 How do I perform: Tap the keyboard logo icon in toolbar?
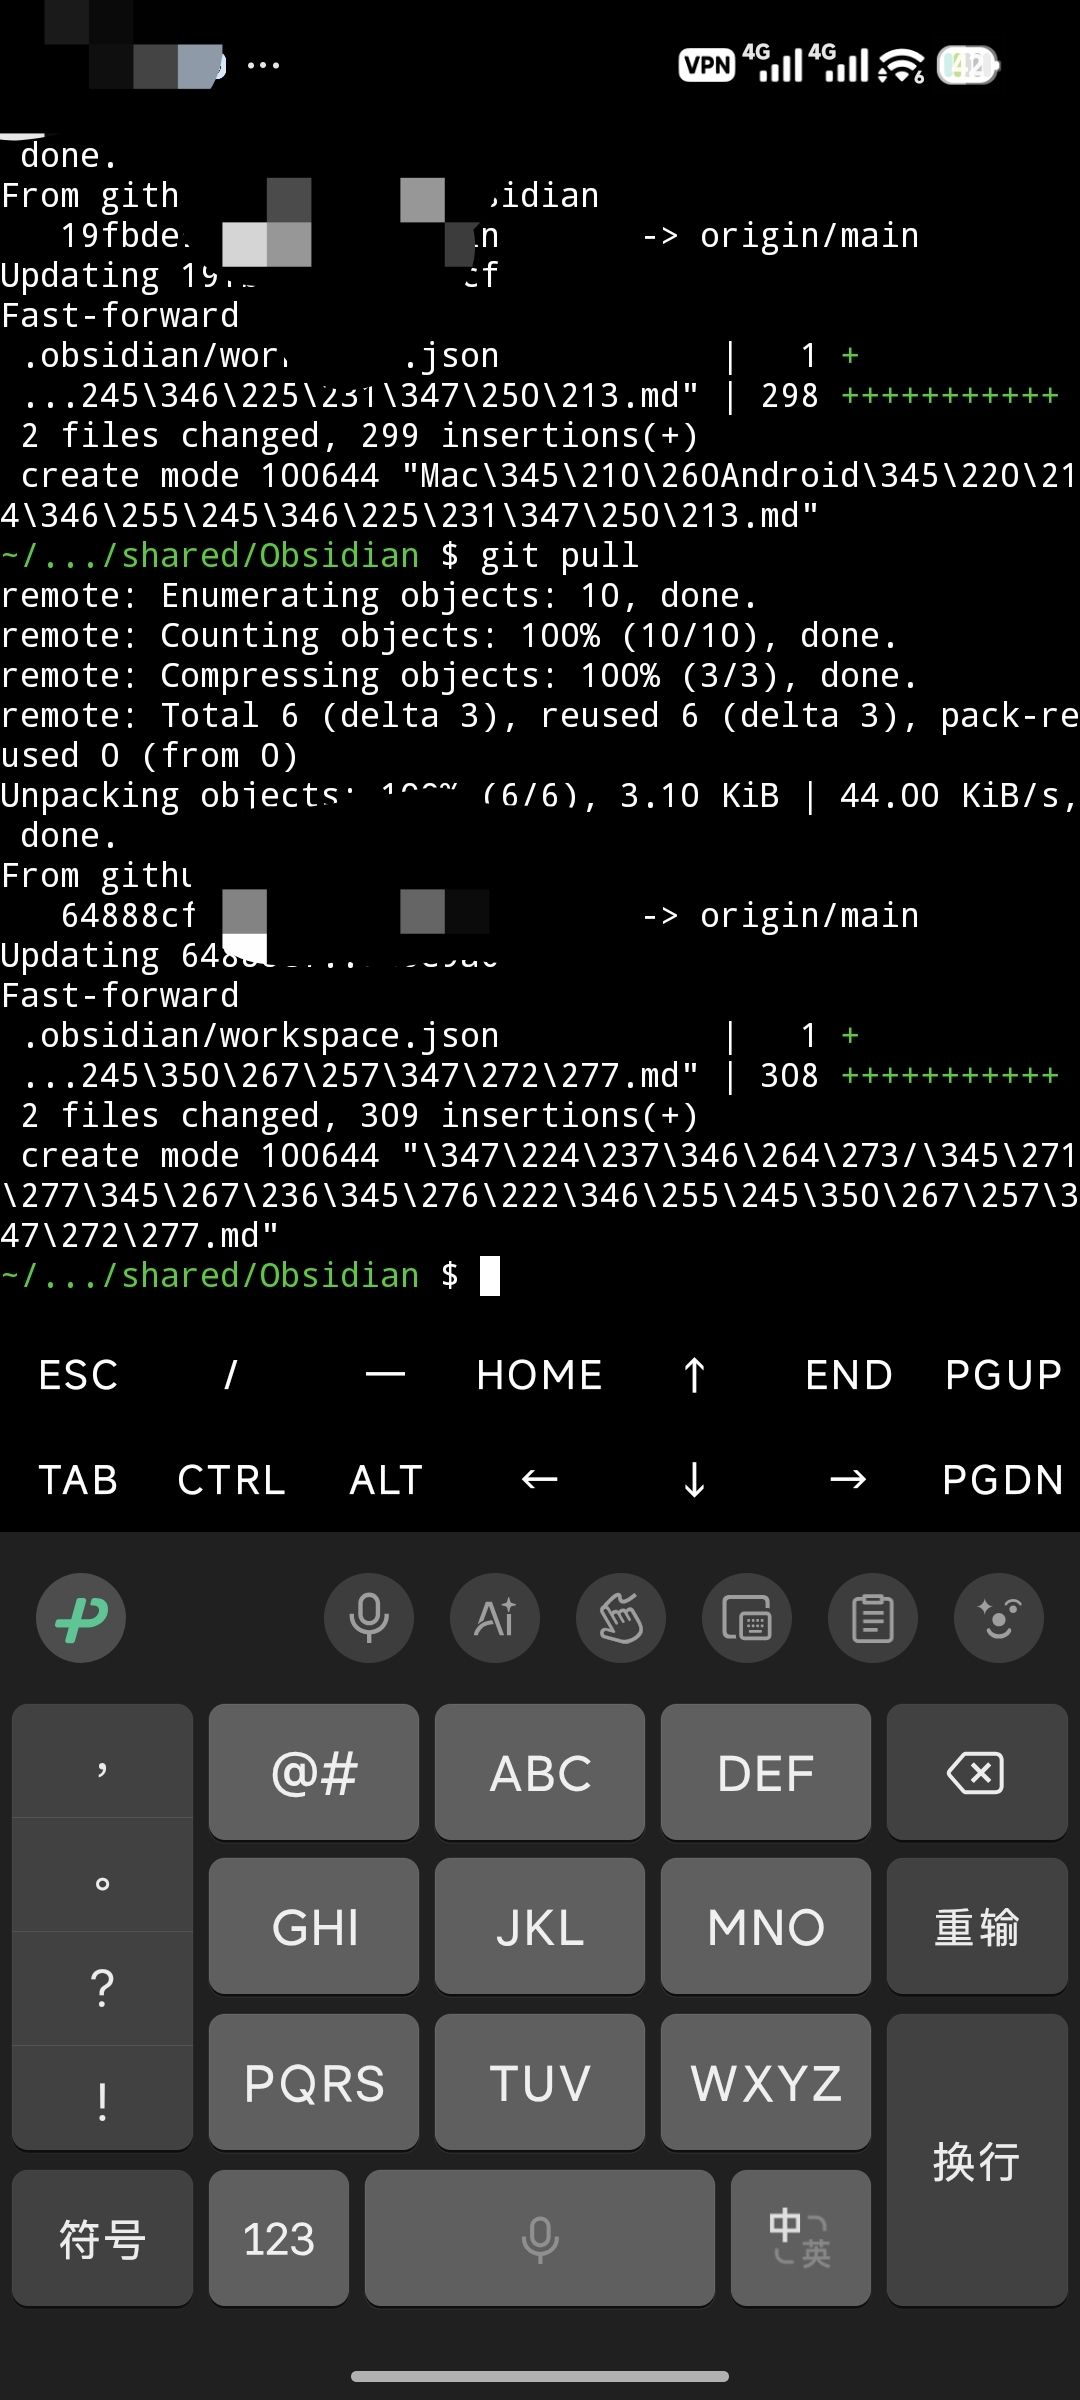[x=81, y=1618]
